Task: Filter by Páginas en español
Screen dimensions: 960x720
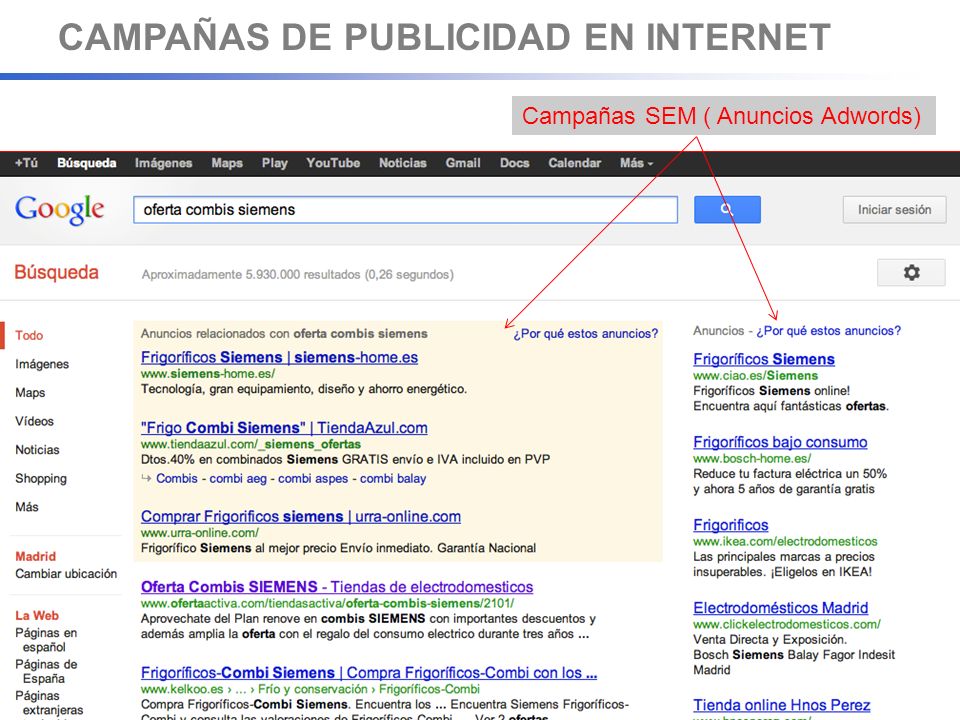Action: point(46,640)
